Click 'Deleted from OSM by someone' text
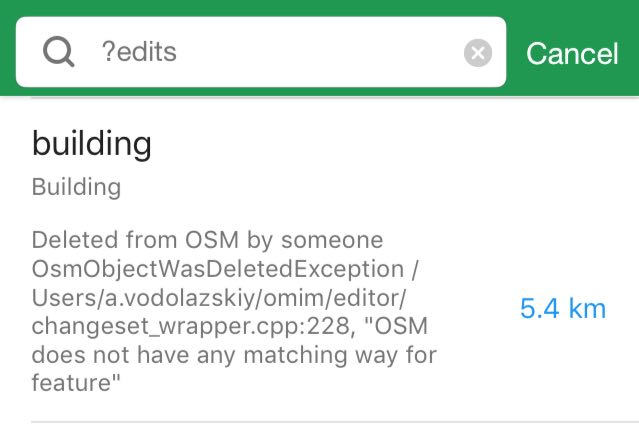This screenshot has height=442, width=639. click(207, 240)
